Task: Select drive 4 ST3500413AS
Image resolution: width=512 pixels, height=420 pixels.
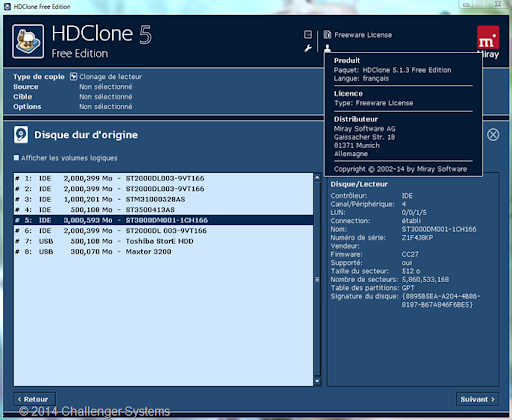Action: click(163, 210)
